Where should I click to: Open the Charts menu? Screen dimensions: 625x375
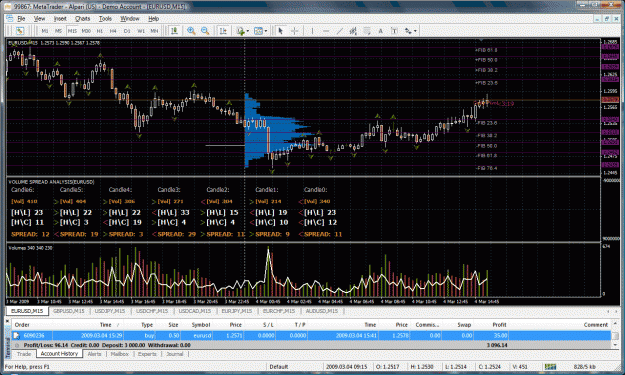pyautogui.click(x=83, y=19)
